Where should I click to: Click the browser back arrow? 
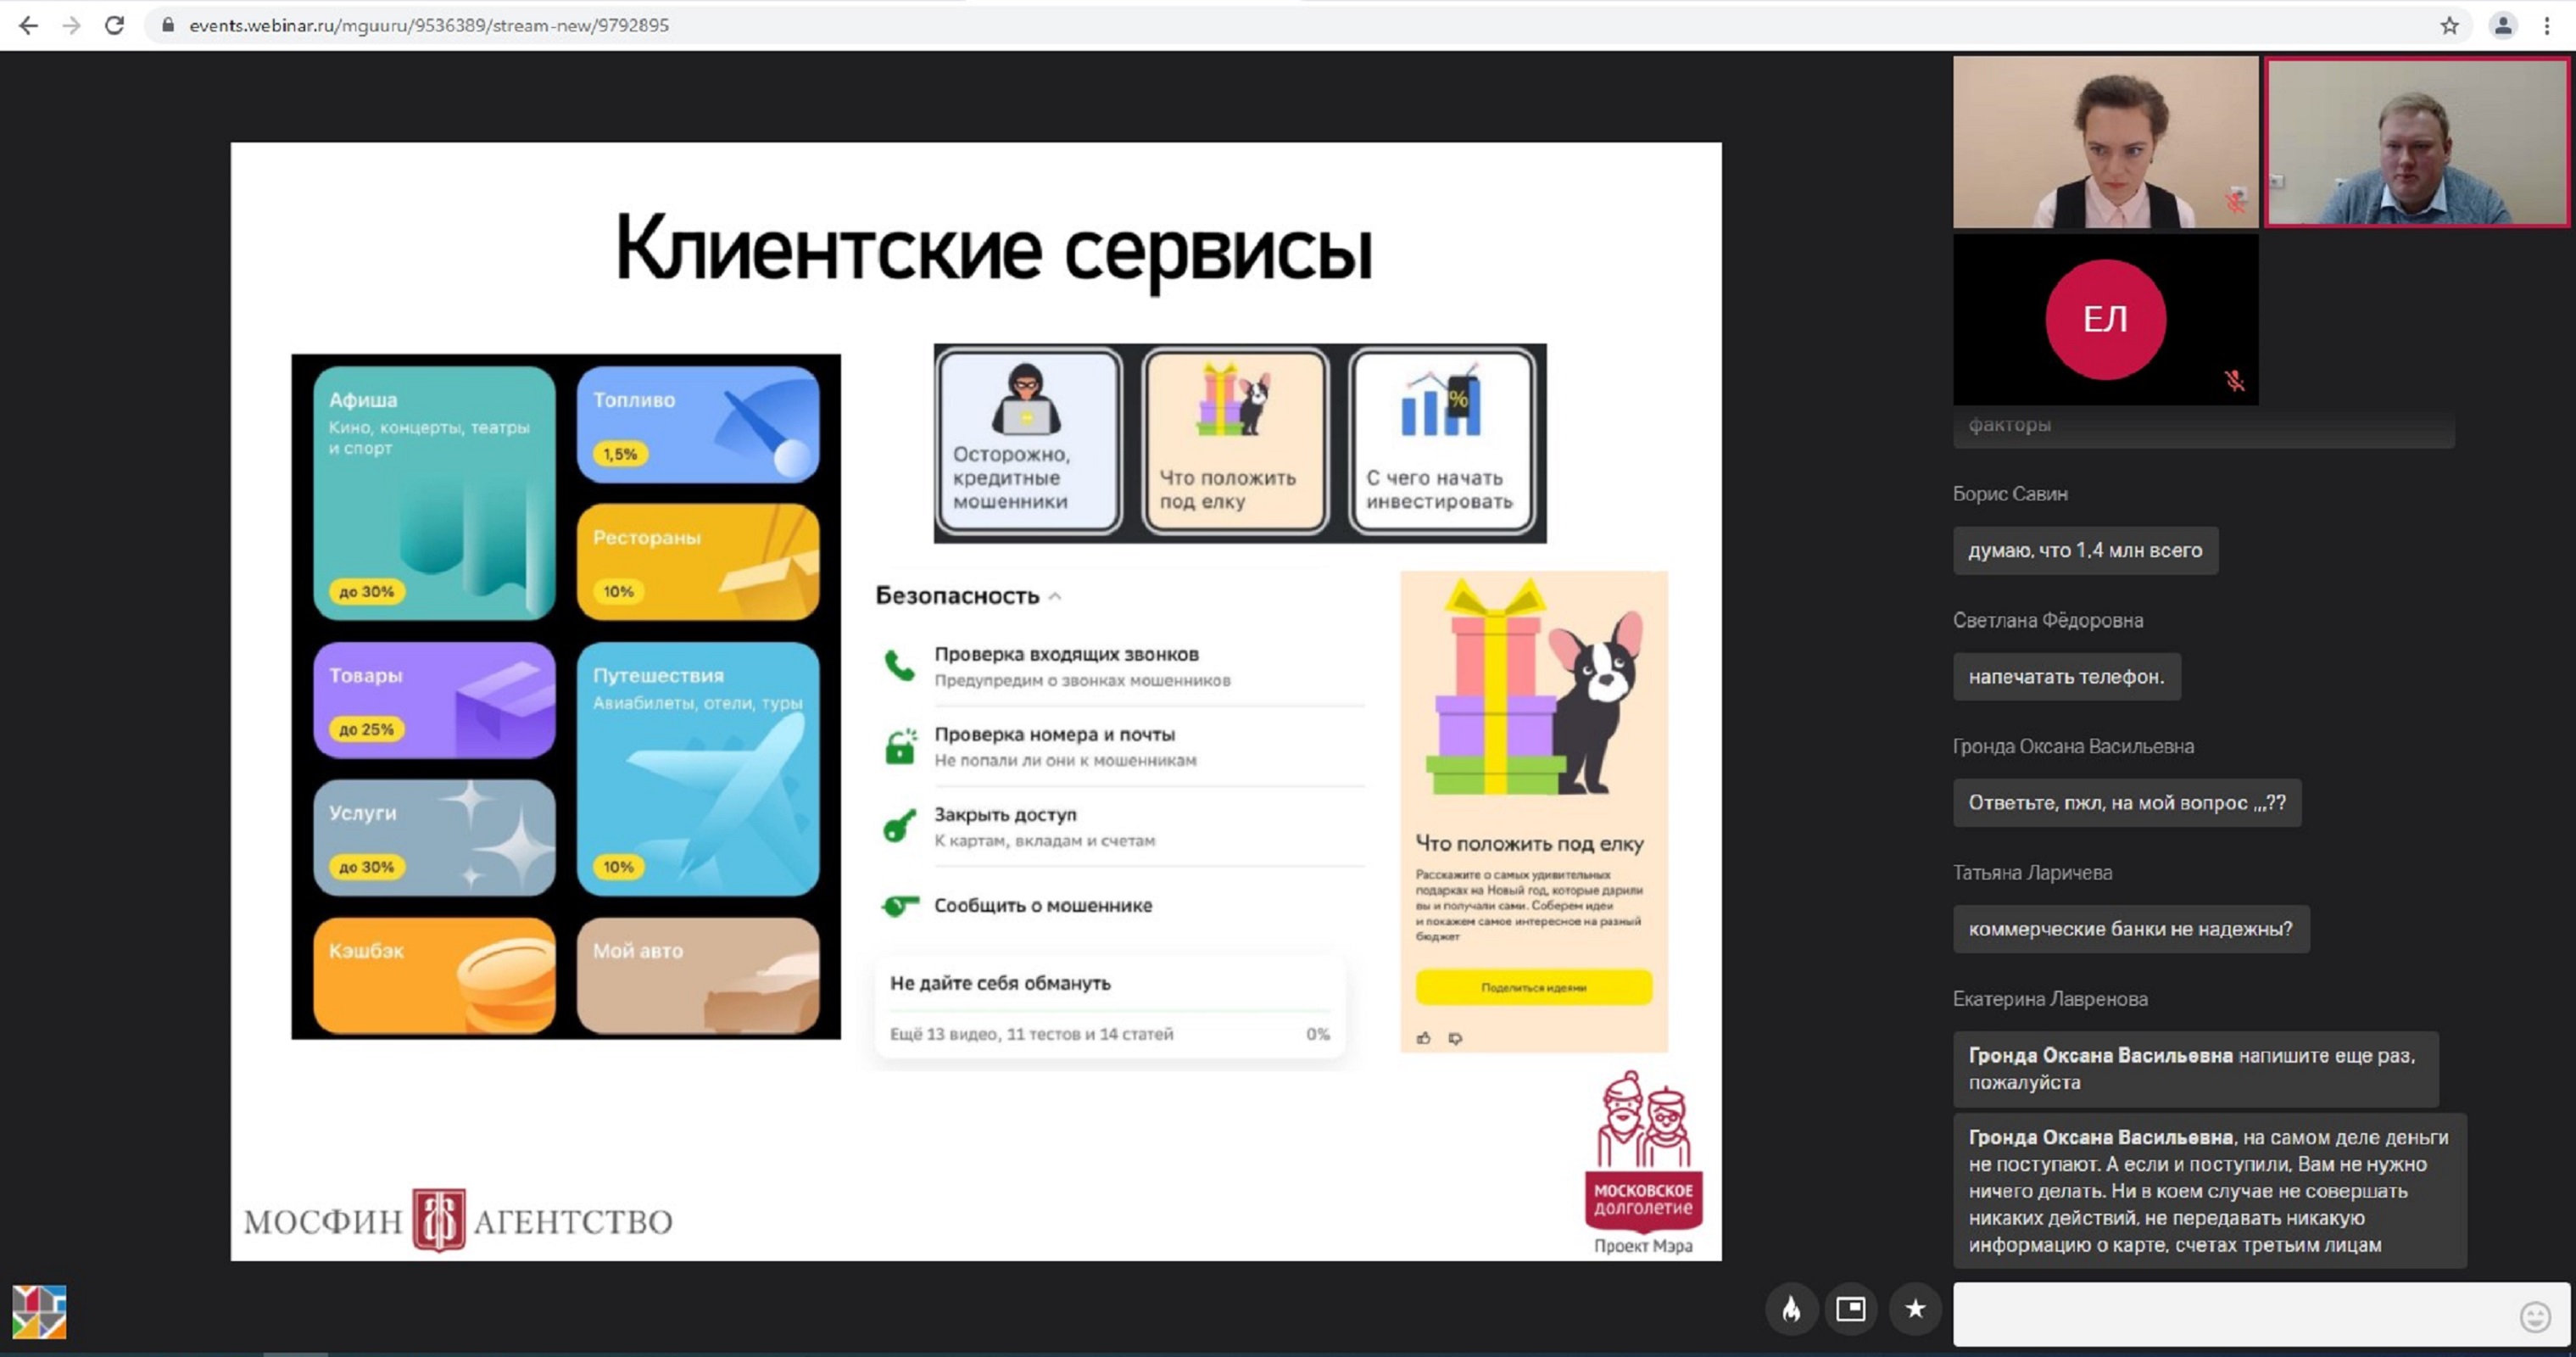[x=28, y=25]
